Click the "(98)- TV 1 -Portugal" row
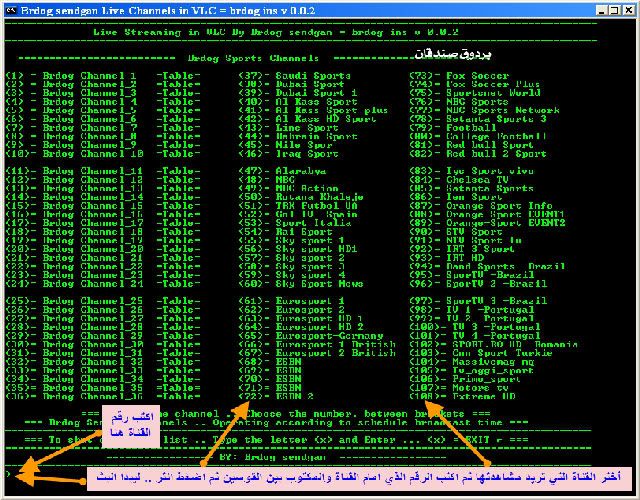Screen dimensions: 640x500 pos(472,310)
